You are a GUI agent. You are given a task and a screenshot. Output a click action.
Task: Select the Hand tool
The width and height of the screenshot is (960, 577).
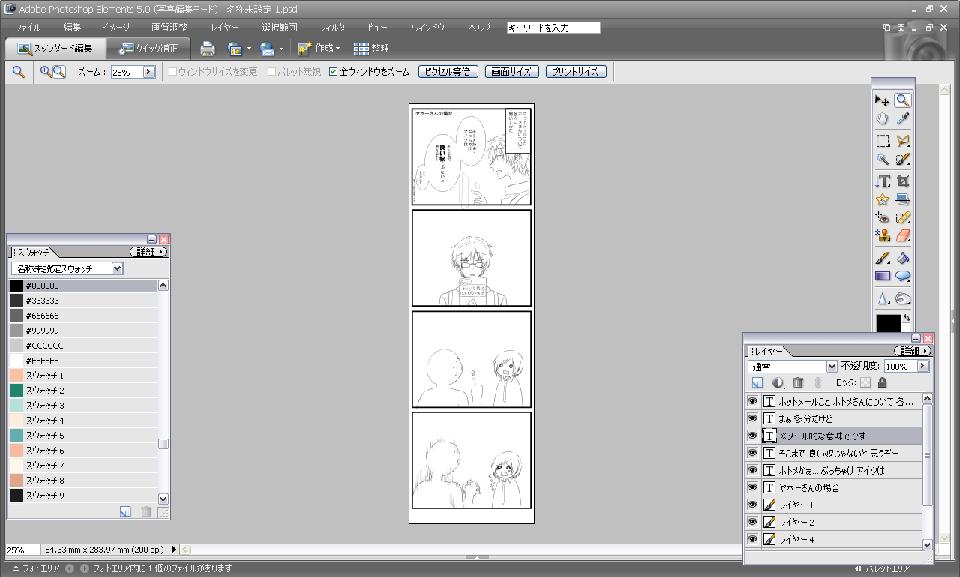pyautogui.click(x=882, y=119)
